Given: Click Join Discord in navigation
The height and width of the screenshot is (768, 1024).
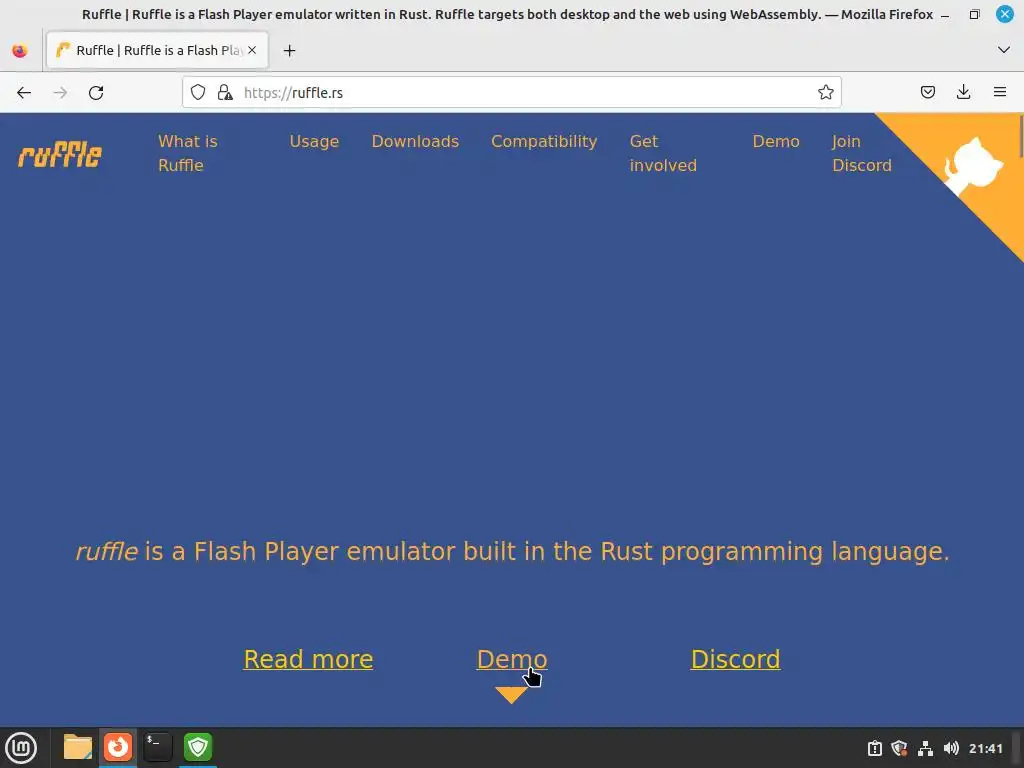Looking at the screenshot, I should (861, 153).
